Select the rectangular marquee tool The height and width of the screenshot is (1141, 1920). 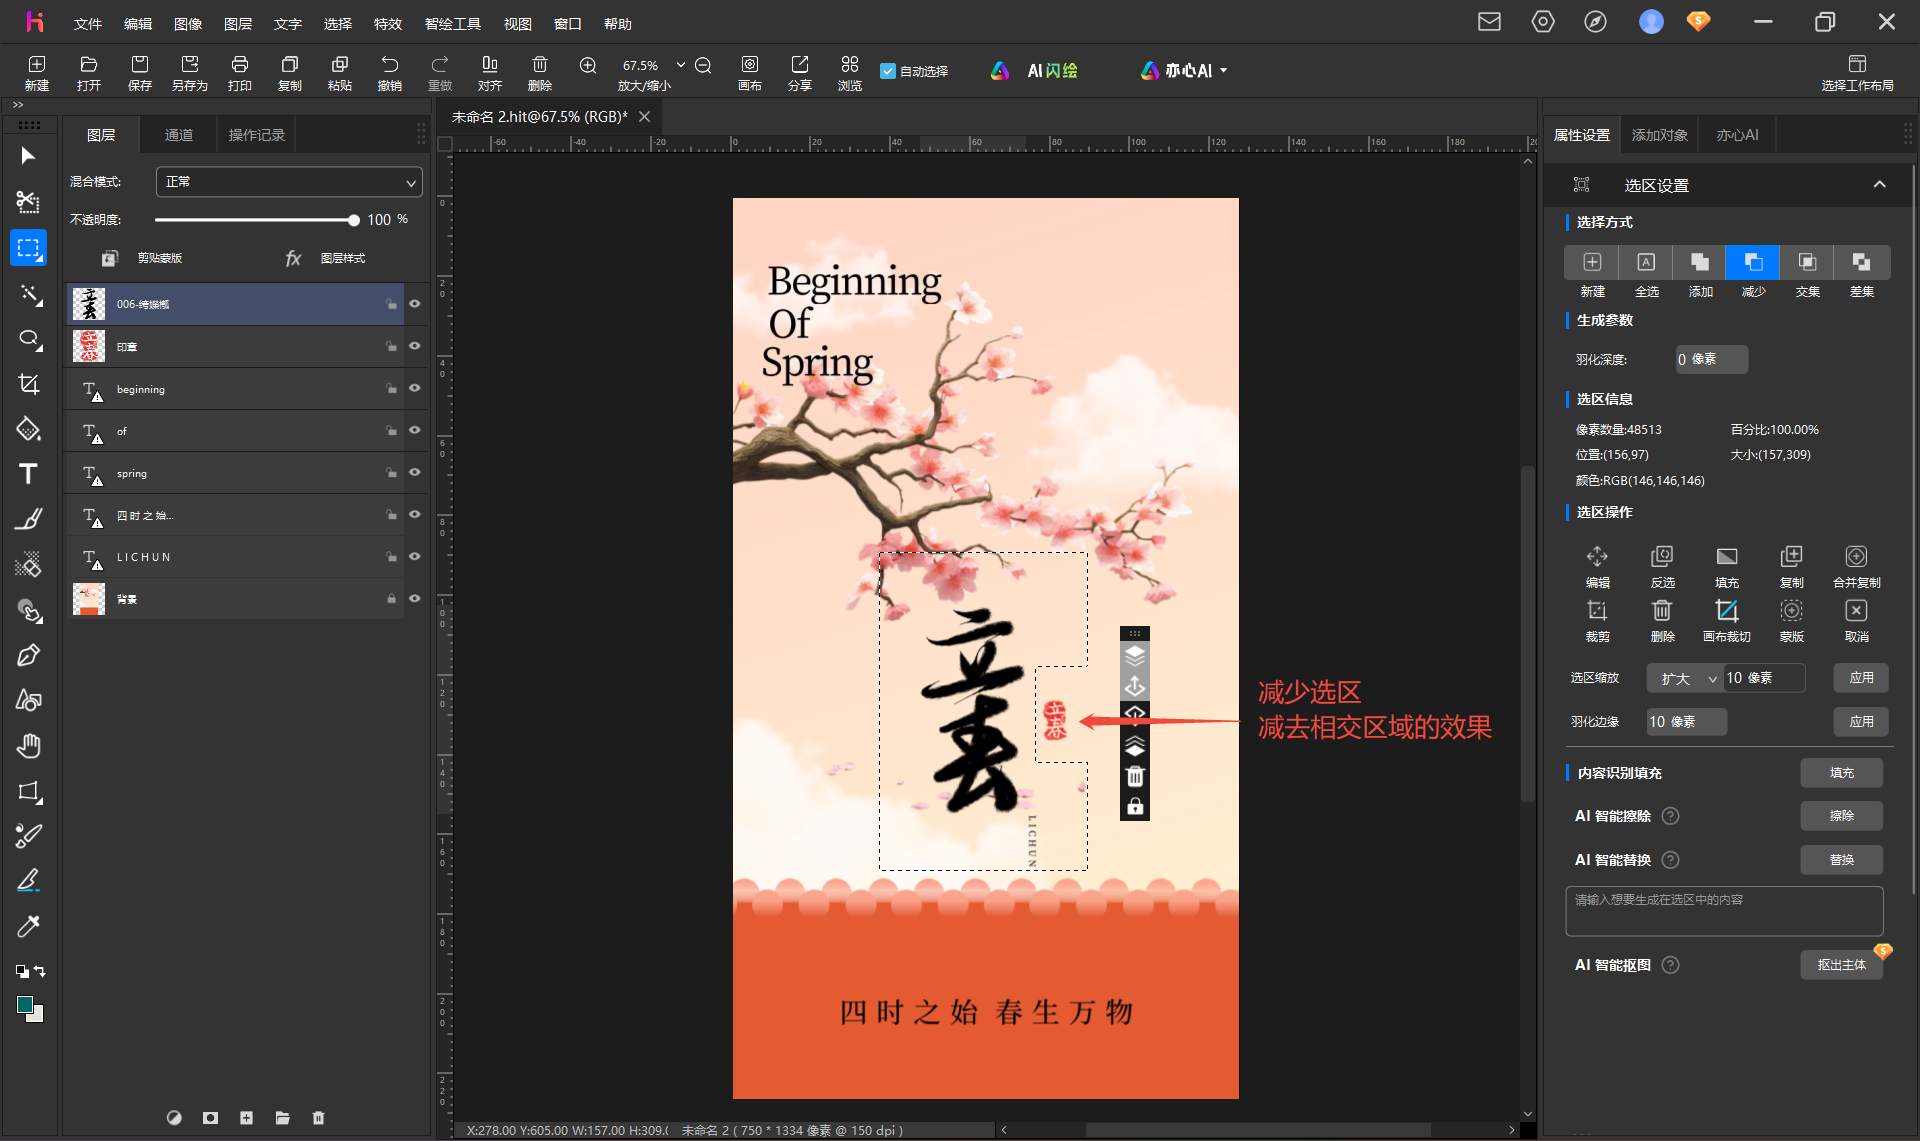pos(28,248)
